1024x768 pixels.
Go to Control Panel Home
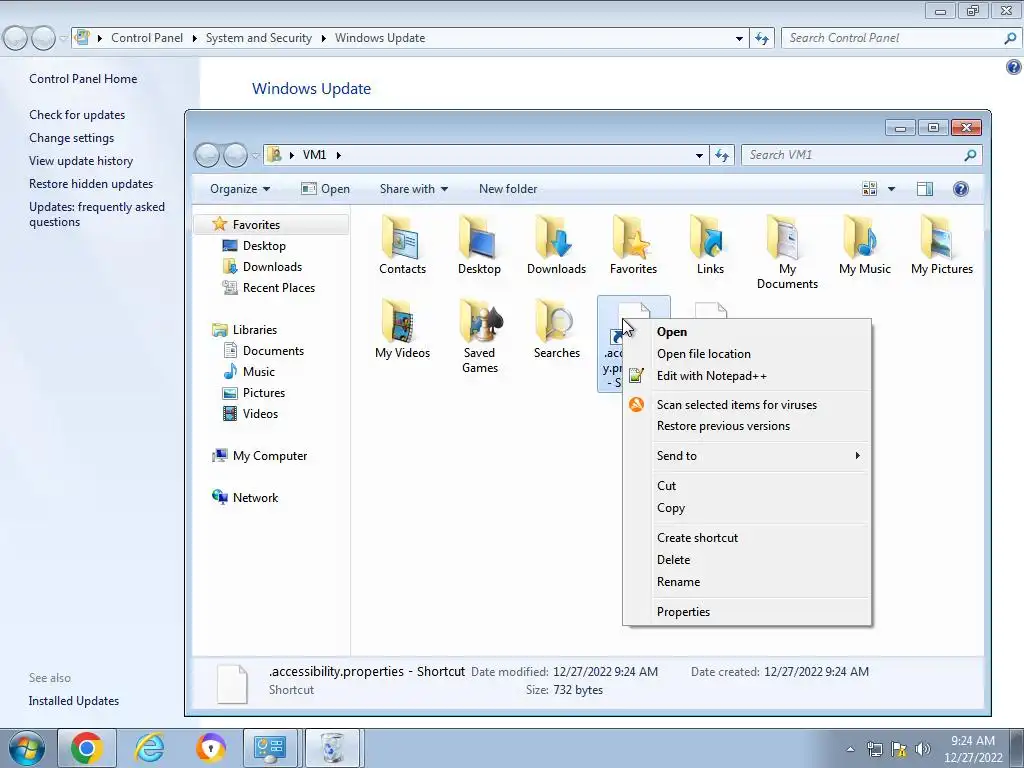pyautogui.click(x=83, y=79)
